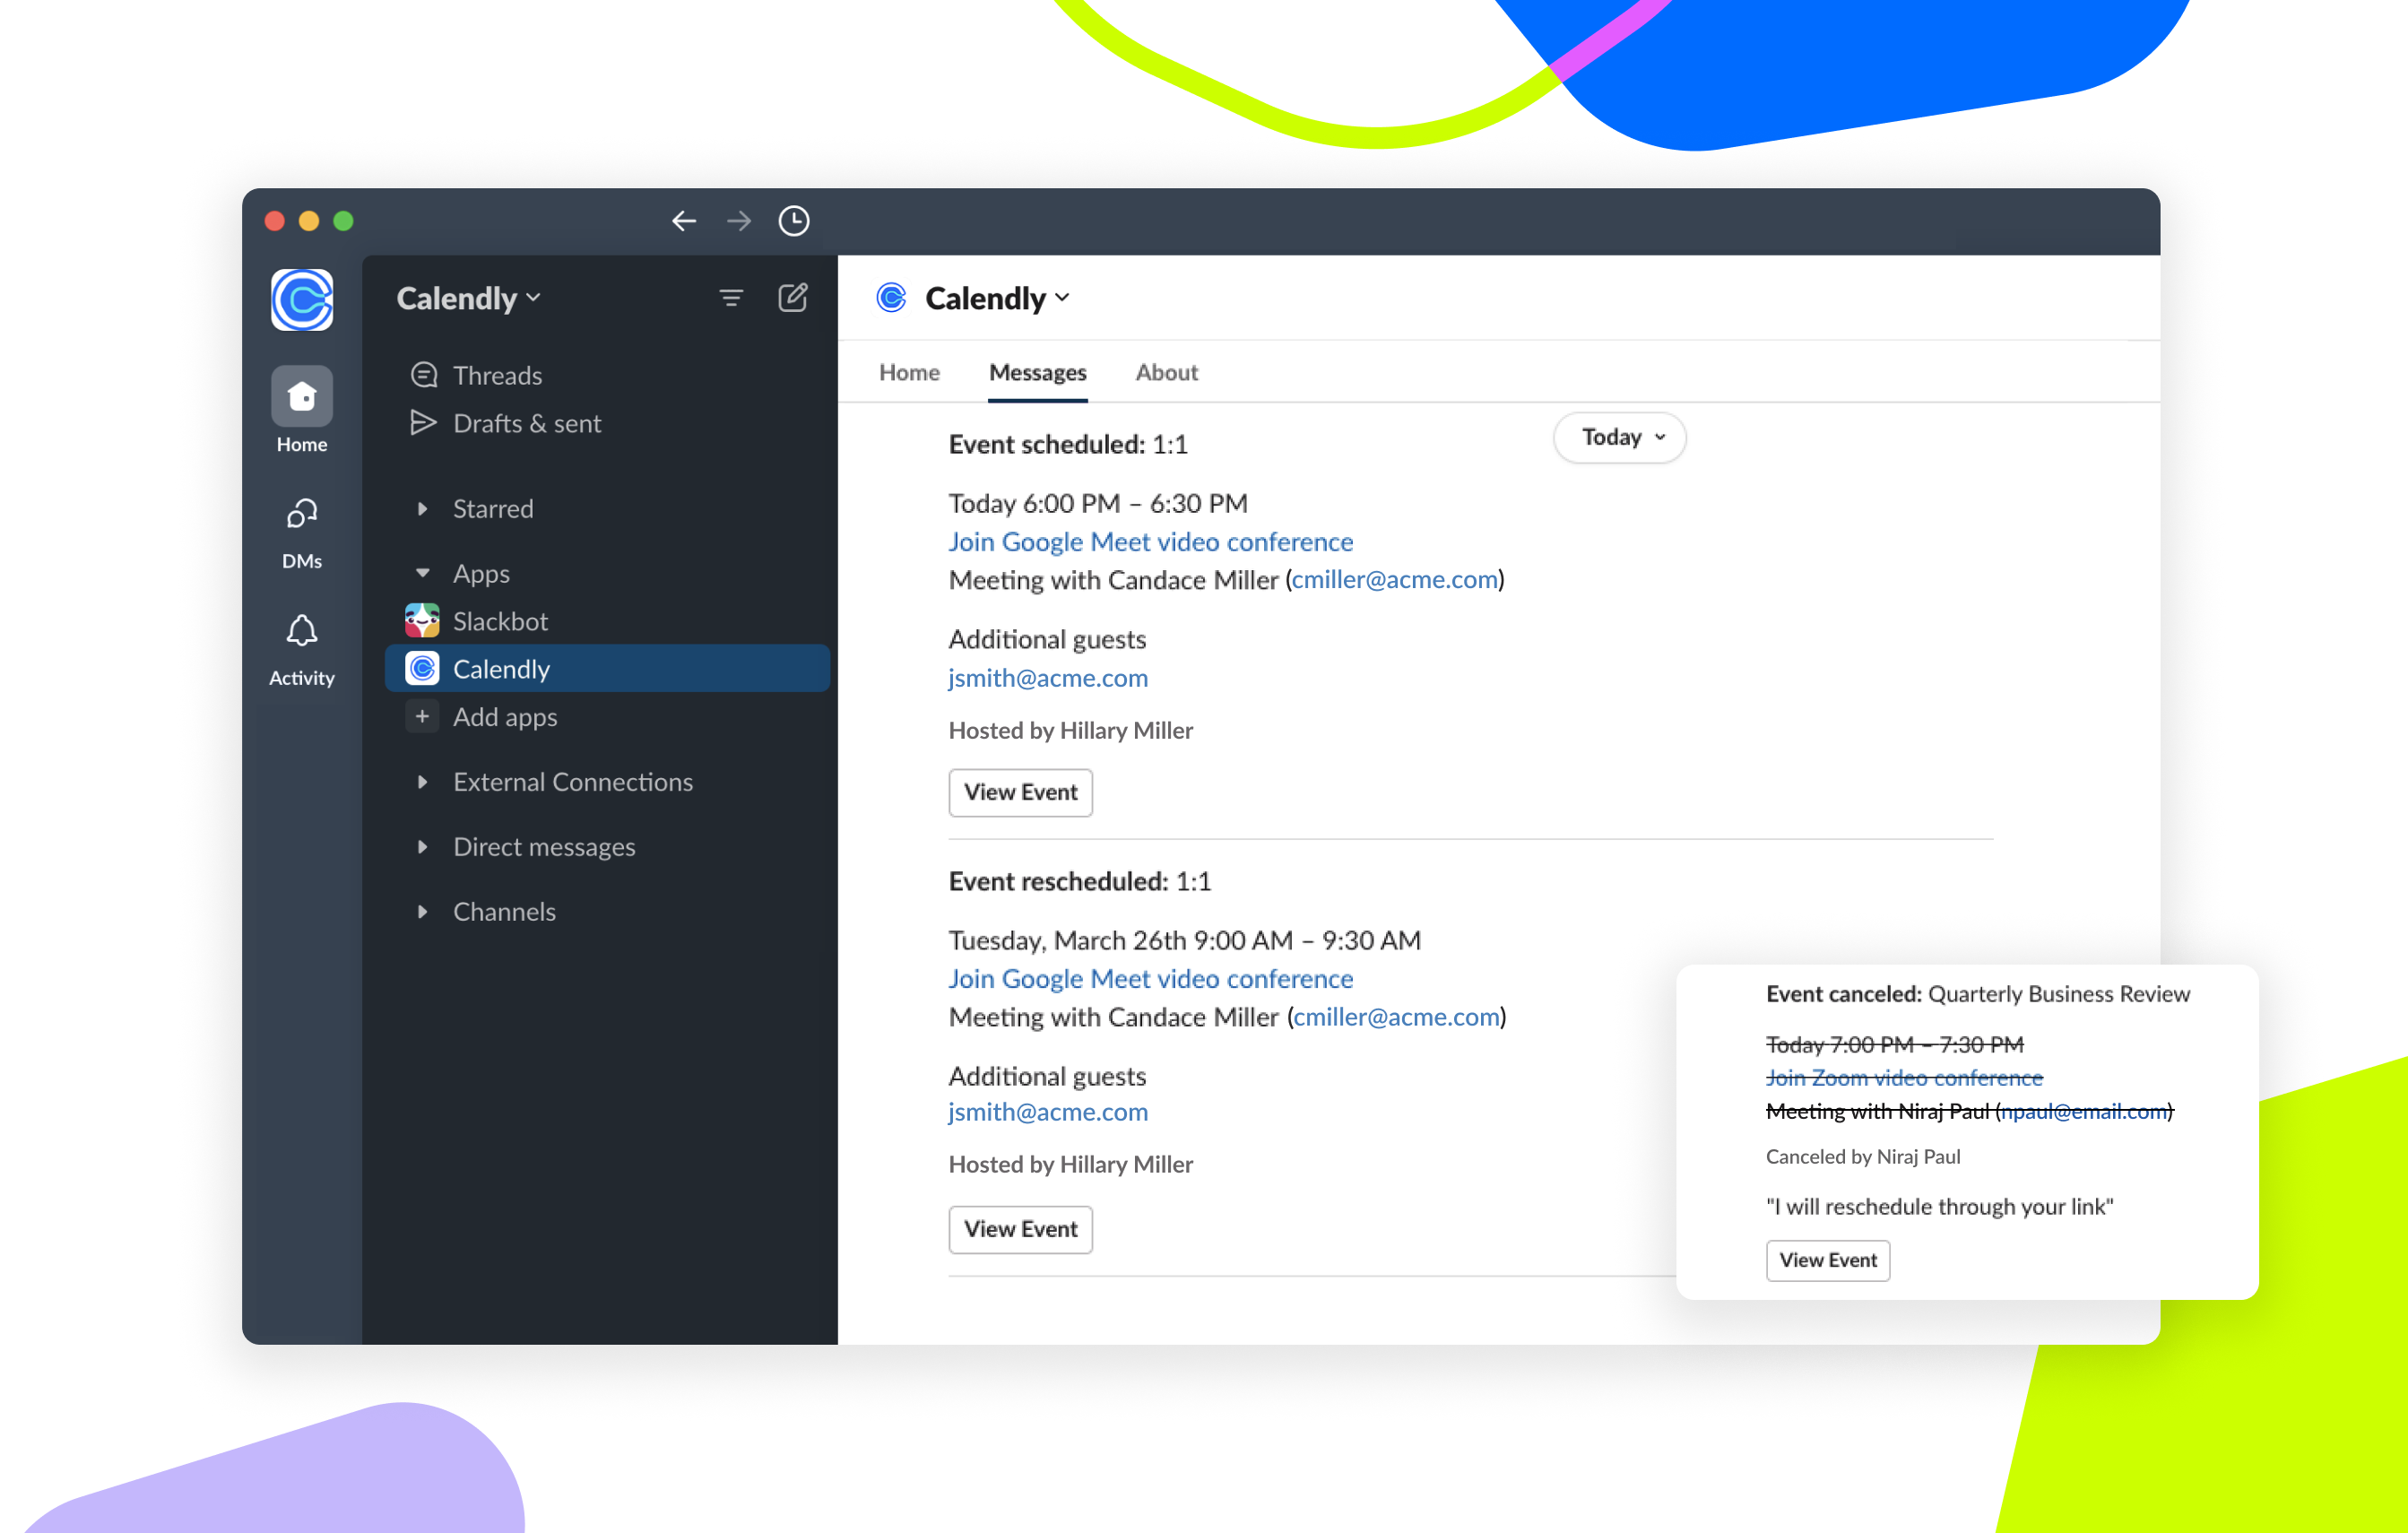The height and width of the screenshot is (1533, 2408).
Task: Collapse the Apps section
Action: pyautogui.click(x=423, y=574)
